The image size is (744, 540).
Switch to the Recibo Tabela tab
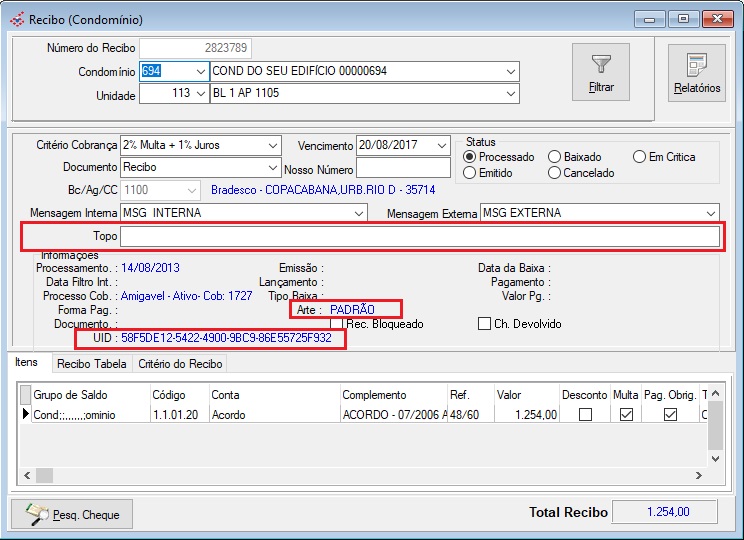point(91,364)
